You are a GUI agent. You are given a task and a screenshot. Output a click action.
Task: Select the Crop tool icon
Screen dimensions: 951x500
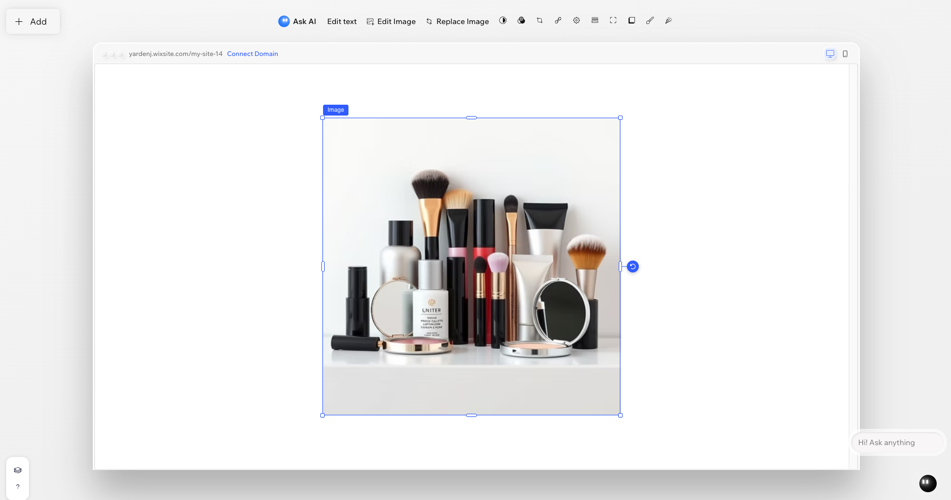540,20
